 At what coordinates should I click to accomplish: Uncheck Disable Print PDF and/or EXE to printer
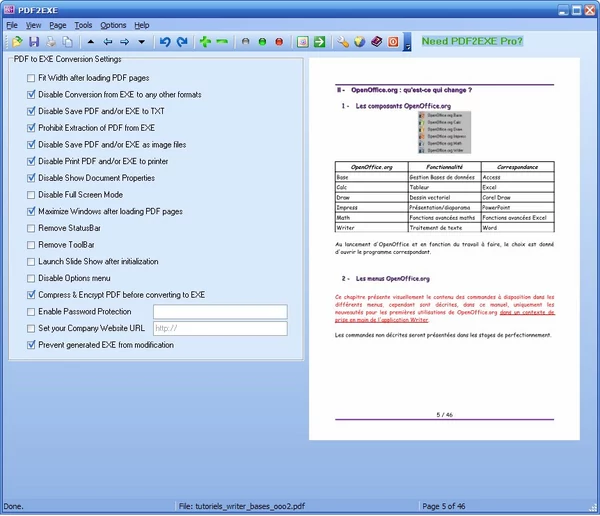[x=31, y=162]
